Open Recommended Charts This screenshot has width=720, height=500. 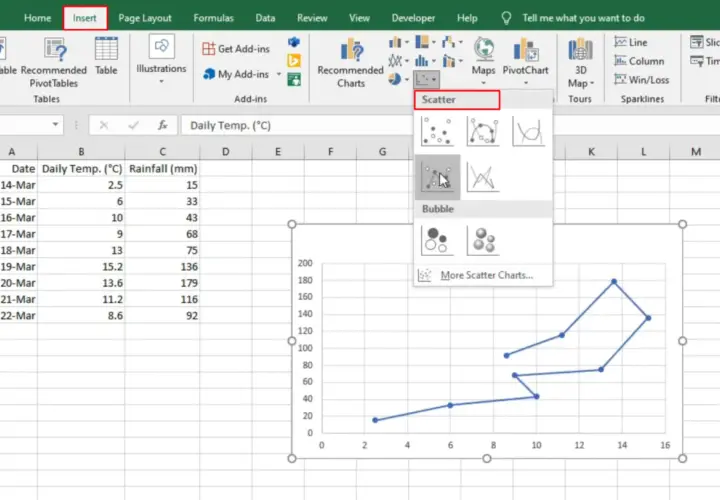click(x=351, y=63)
